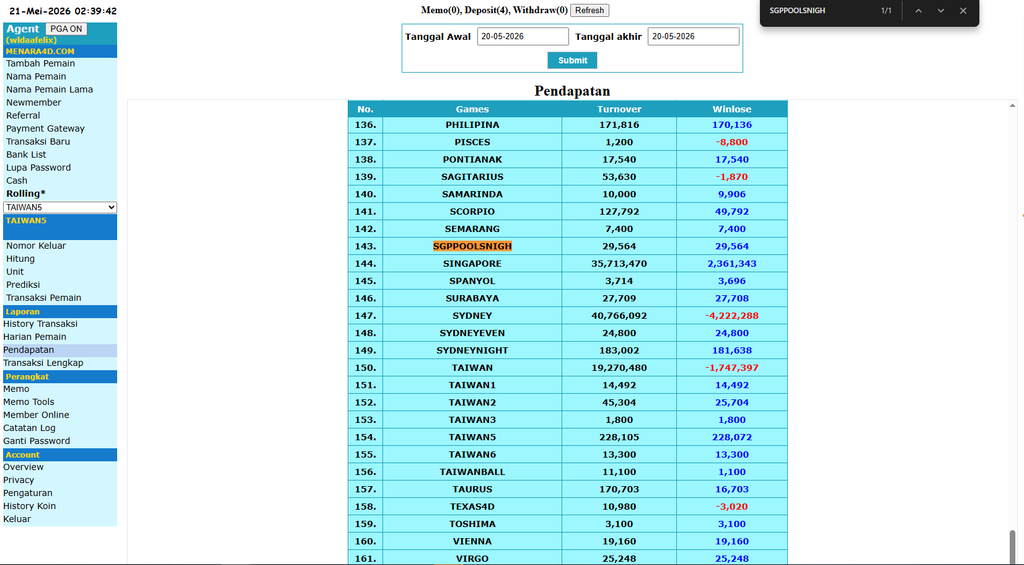Open Memo Tools link
This screenshot has width=1024, height=565.
coord(29,402)
